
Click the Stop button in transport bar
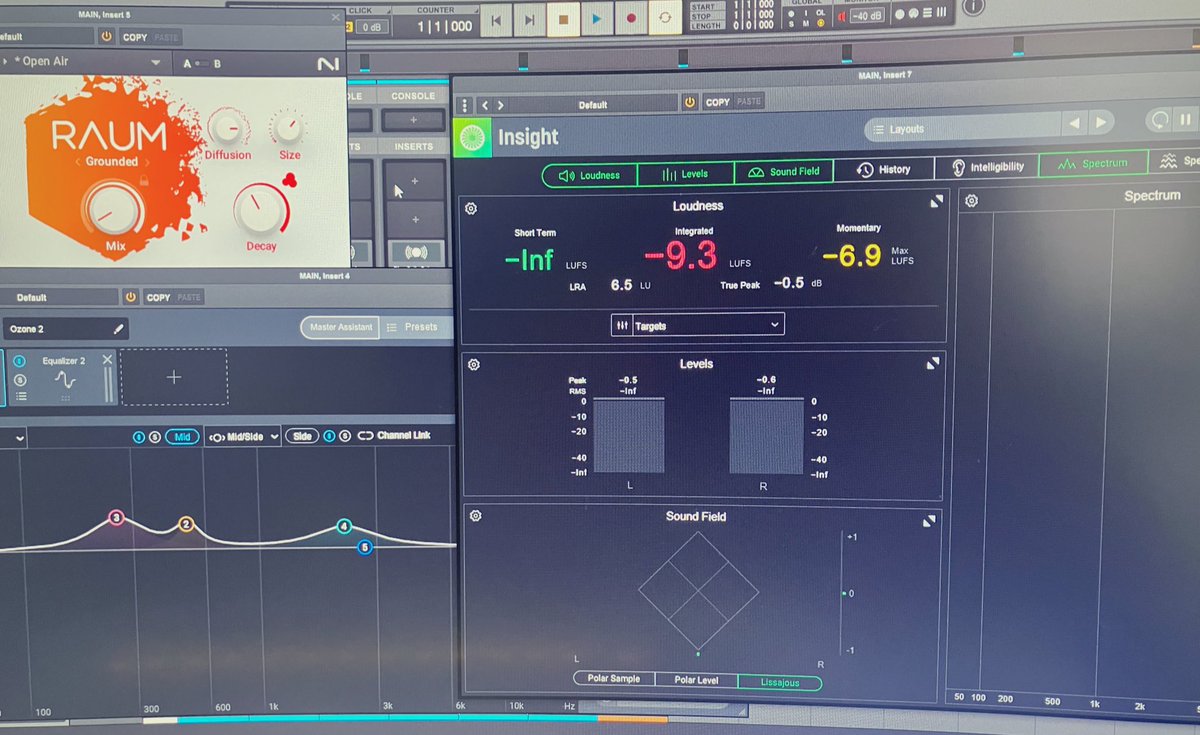(564, 19)
